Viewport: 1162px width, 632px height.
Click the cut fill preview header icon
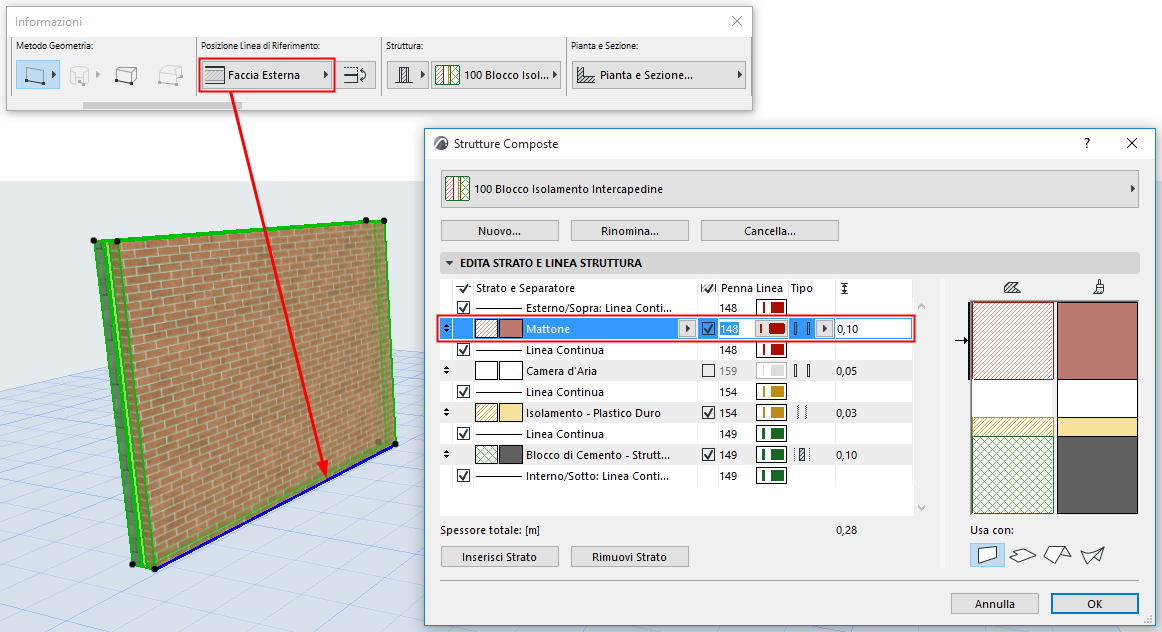click(1012, 287)
